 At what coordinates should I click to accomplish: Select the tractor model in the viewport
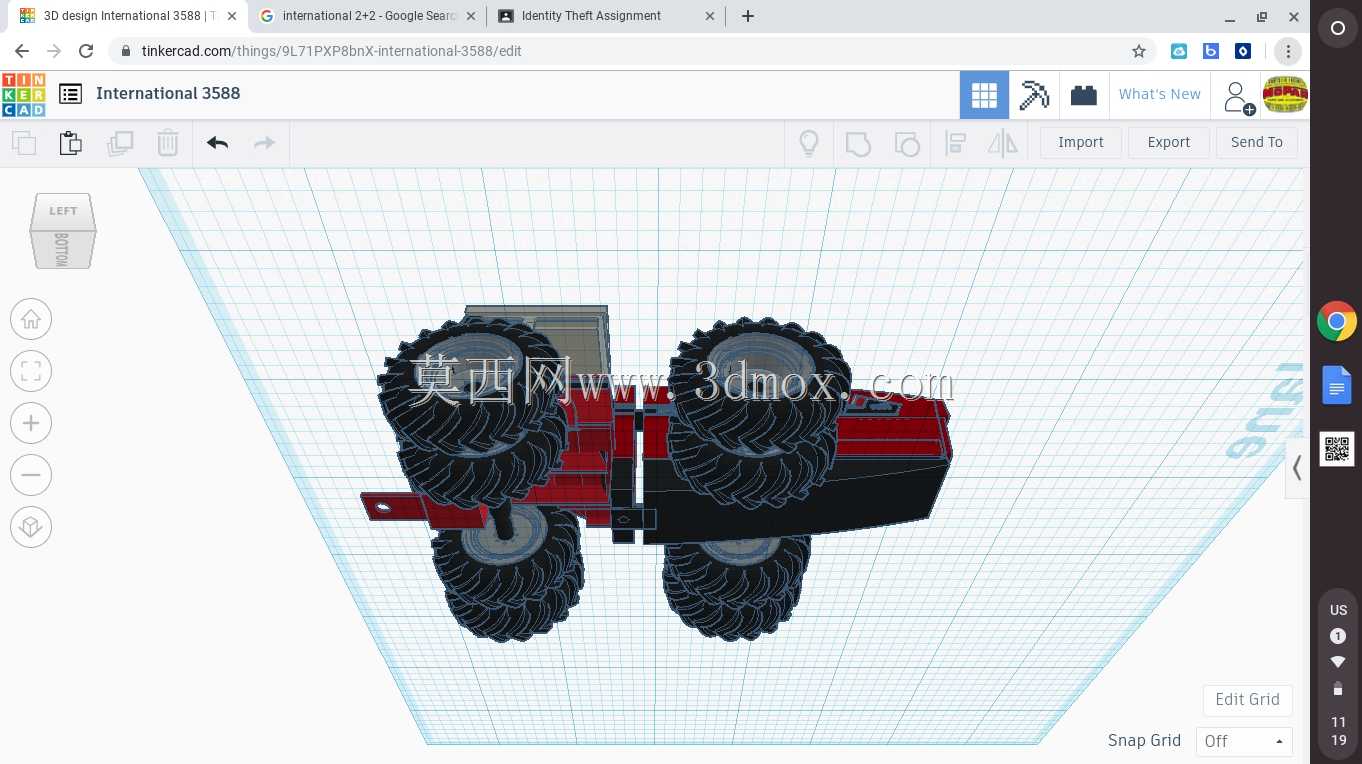click(655, 475)
